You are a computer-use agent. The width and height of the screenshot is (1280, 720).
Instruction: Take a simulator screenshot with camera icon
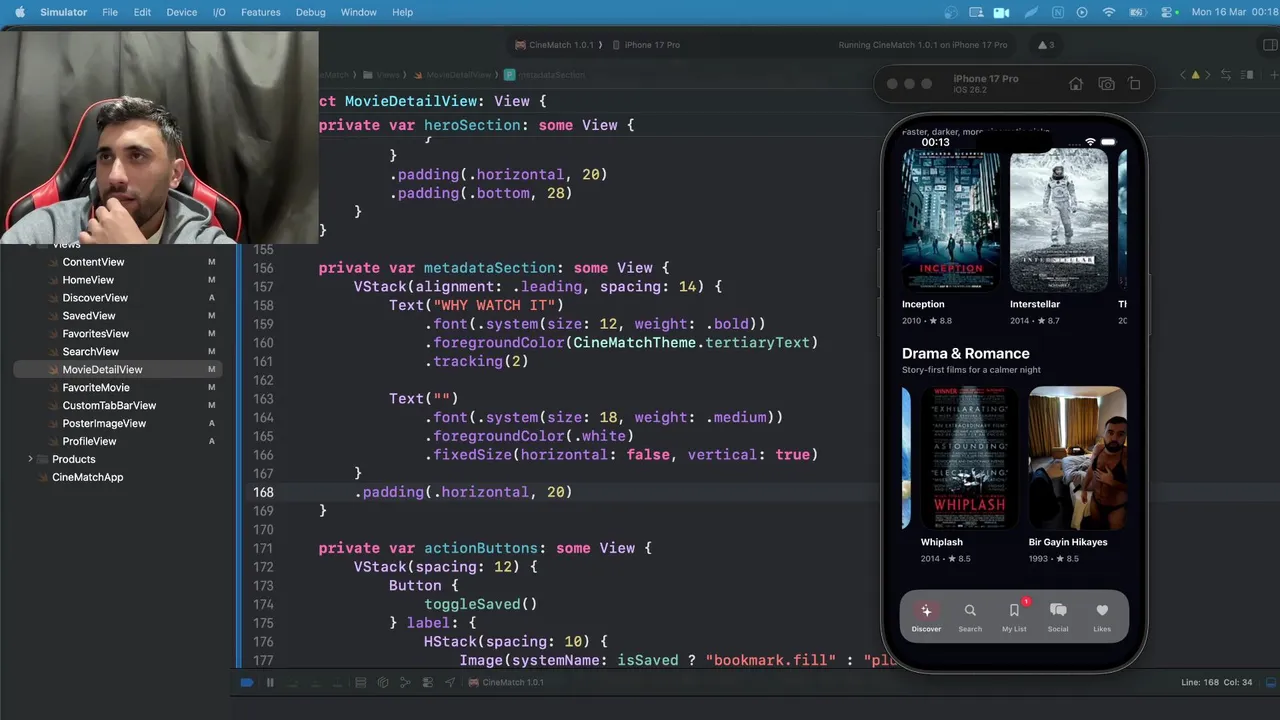point(1106,84)
